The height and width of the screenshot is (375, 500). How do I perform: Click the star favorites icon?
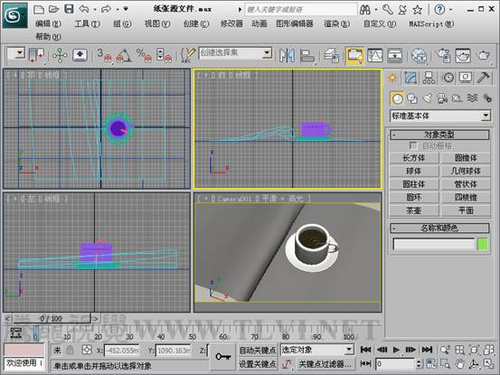(417, 10)
